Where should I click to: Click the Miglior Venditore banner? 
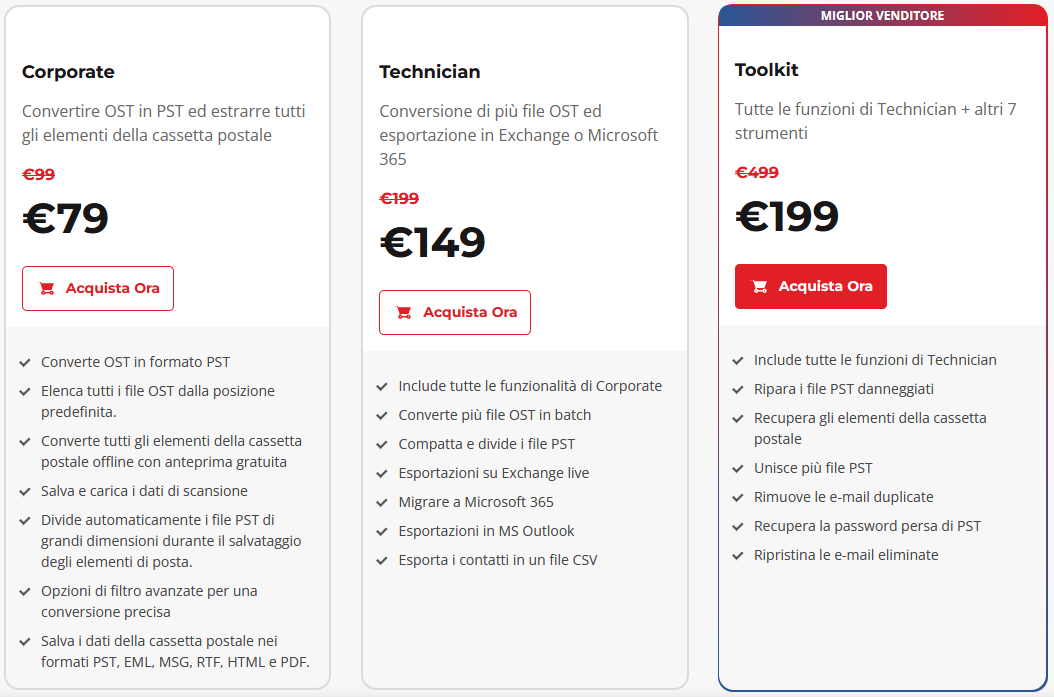882,16
